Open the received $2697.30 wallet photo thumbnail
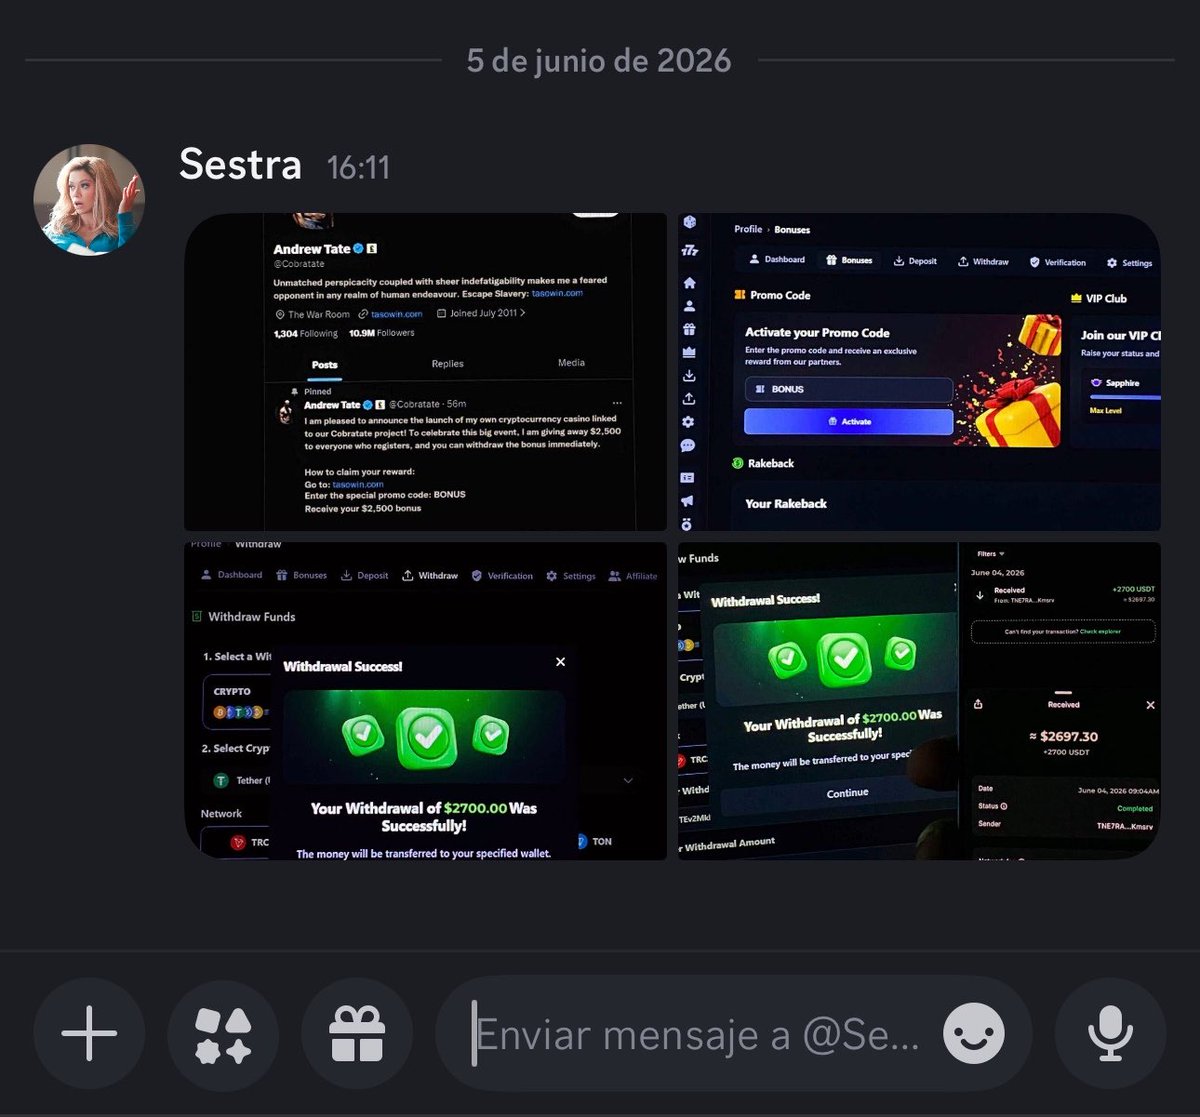This screenshot has height=1117, width=1200. tap(919, 701)
